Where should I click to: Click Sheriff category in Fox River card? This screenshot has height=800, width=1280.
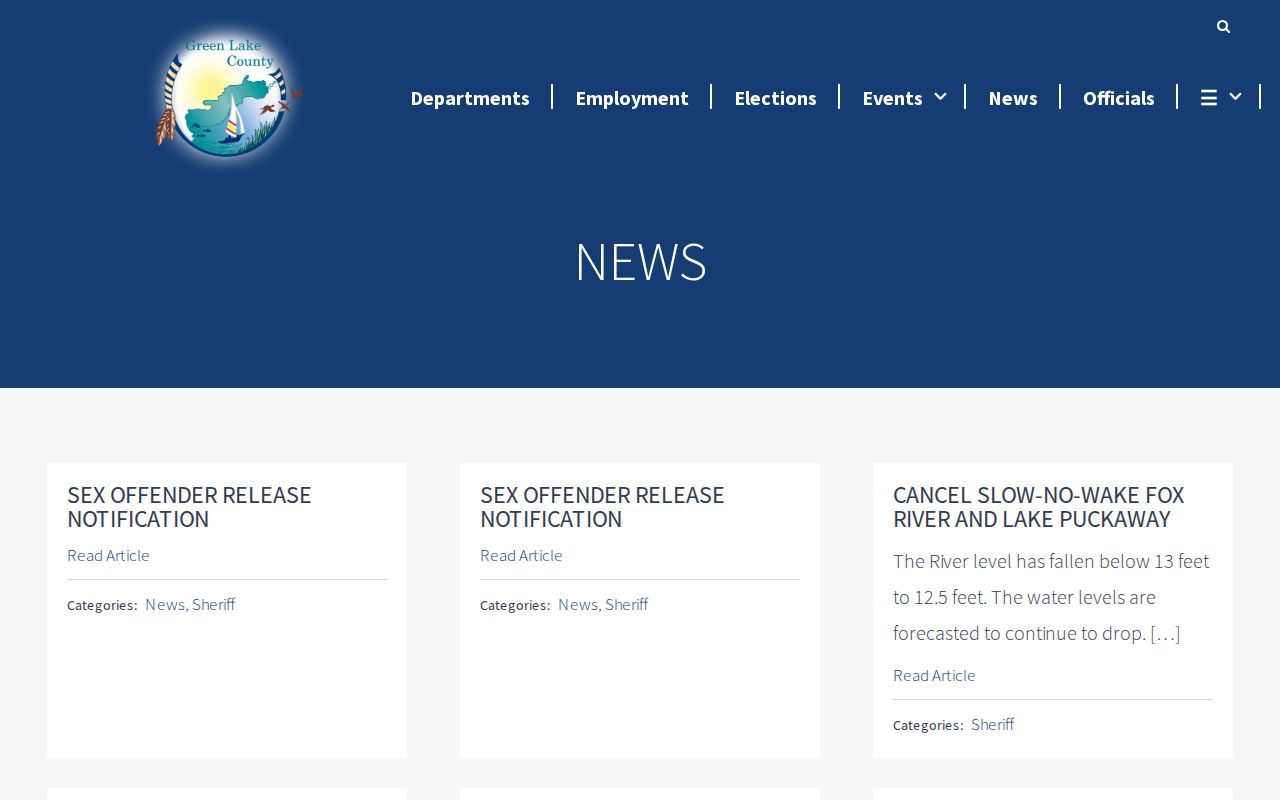(993, 724)
